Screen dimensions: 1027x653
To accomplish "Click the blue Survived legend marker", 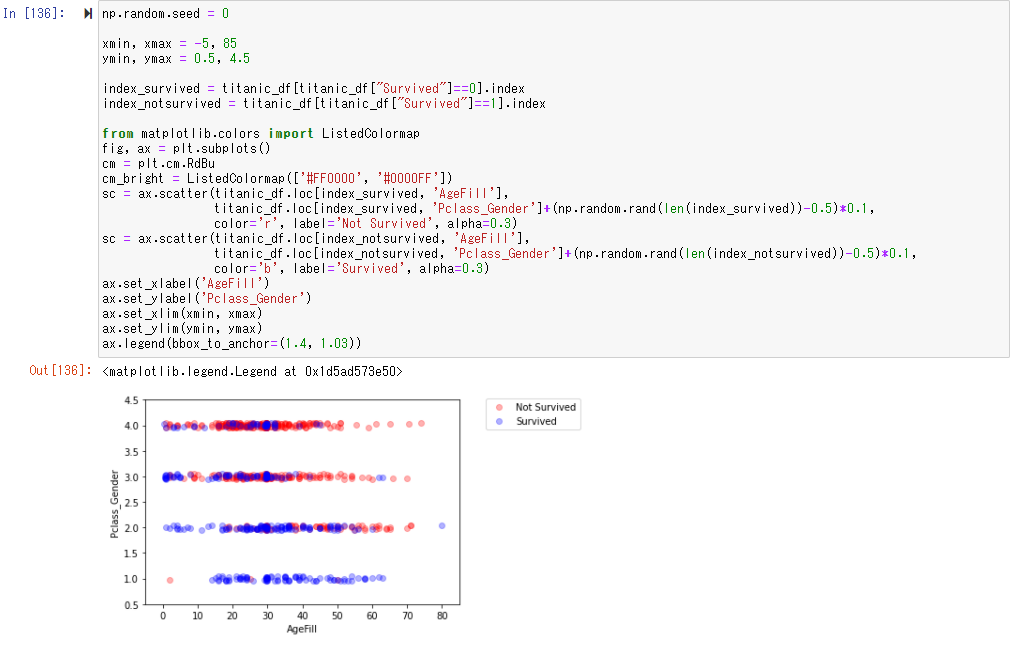I will tap(500, 422).
